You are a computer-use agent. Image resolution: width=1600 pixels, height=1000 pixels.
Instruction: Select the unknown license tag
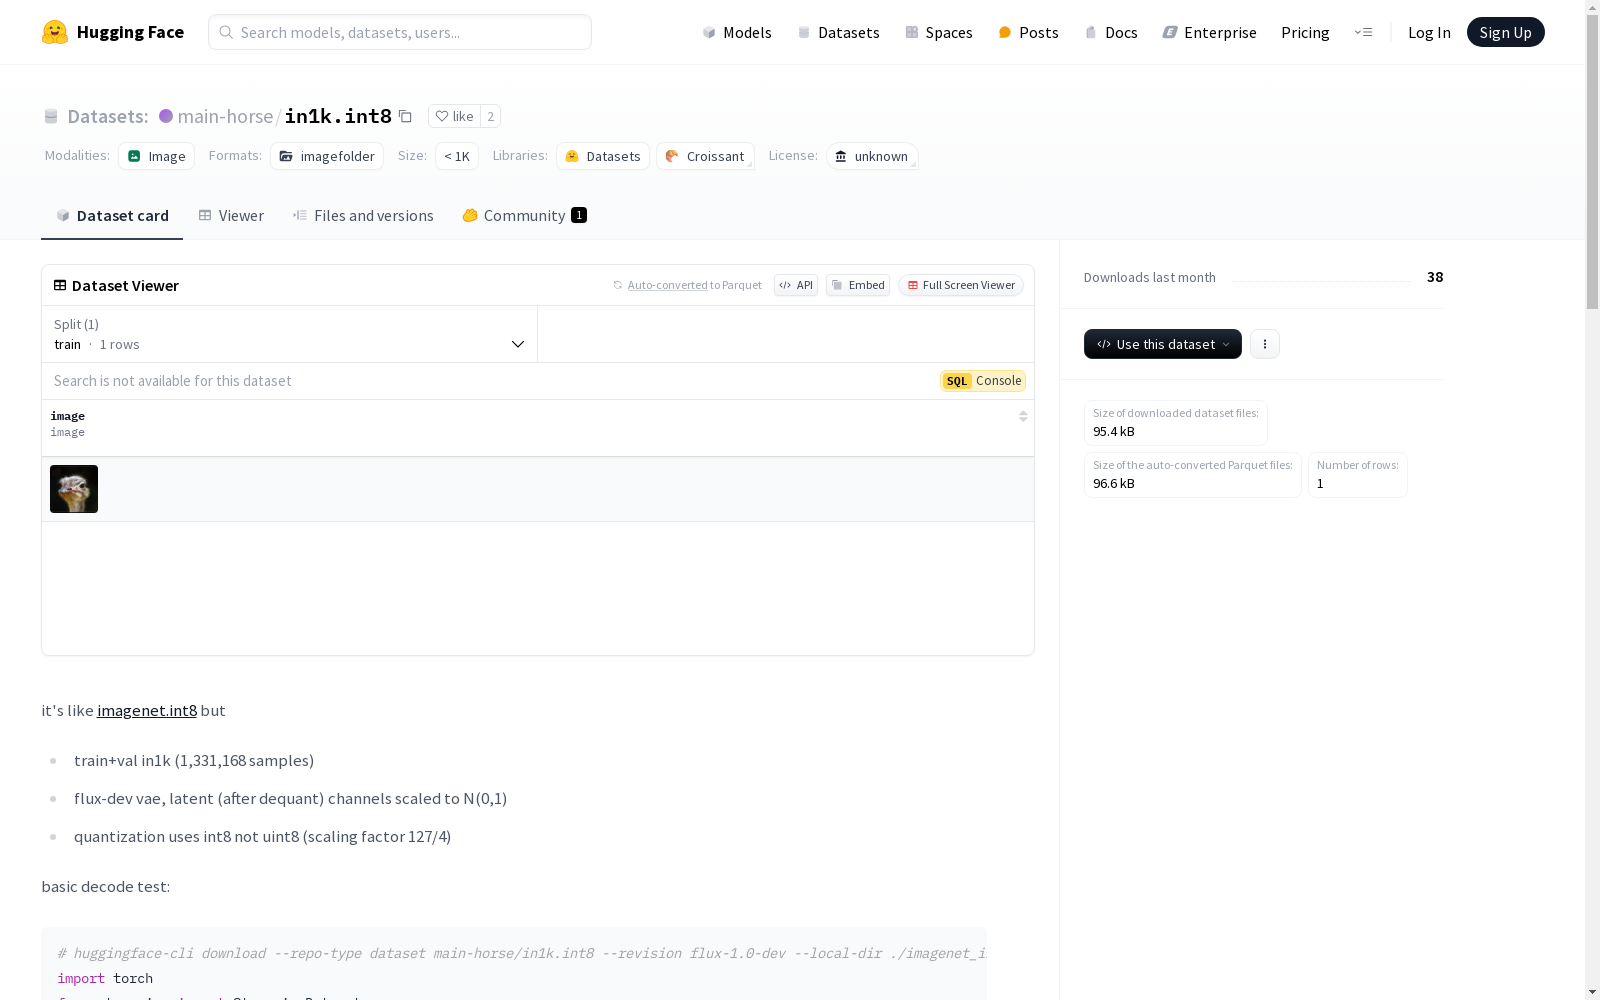tap(872, 156)
